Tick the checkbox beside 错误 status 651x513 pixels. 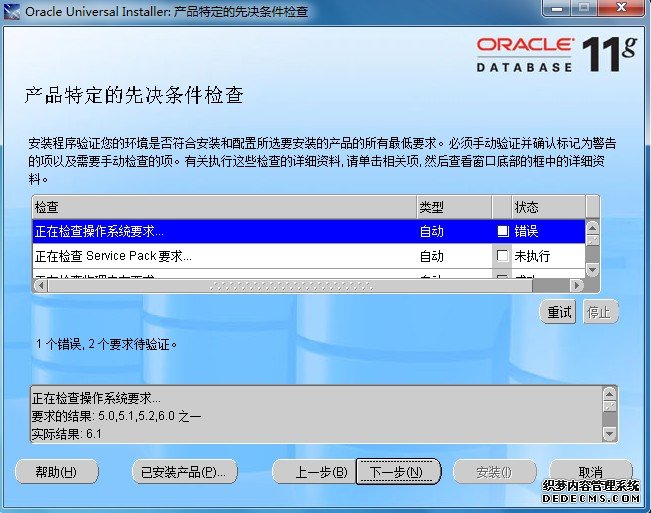503,231
